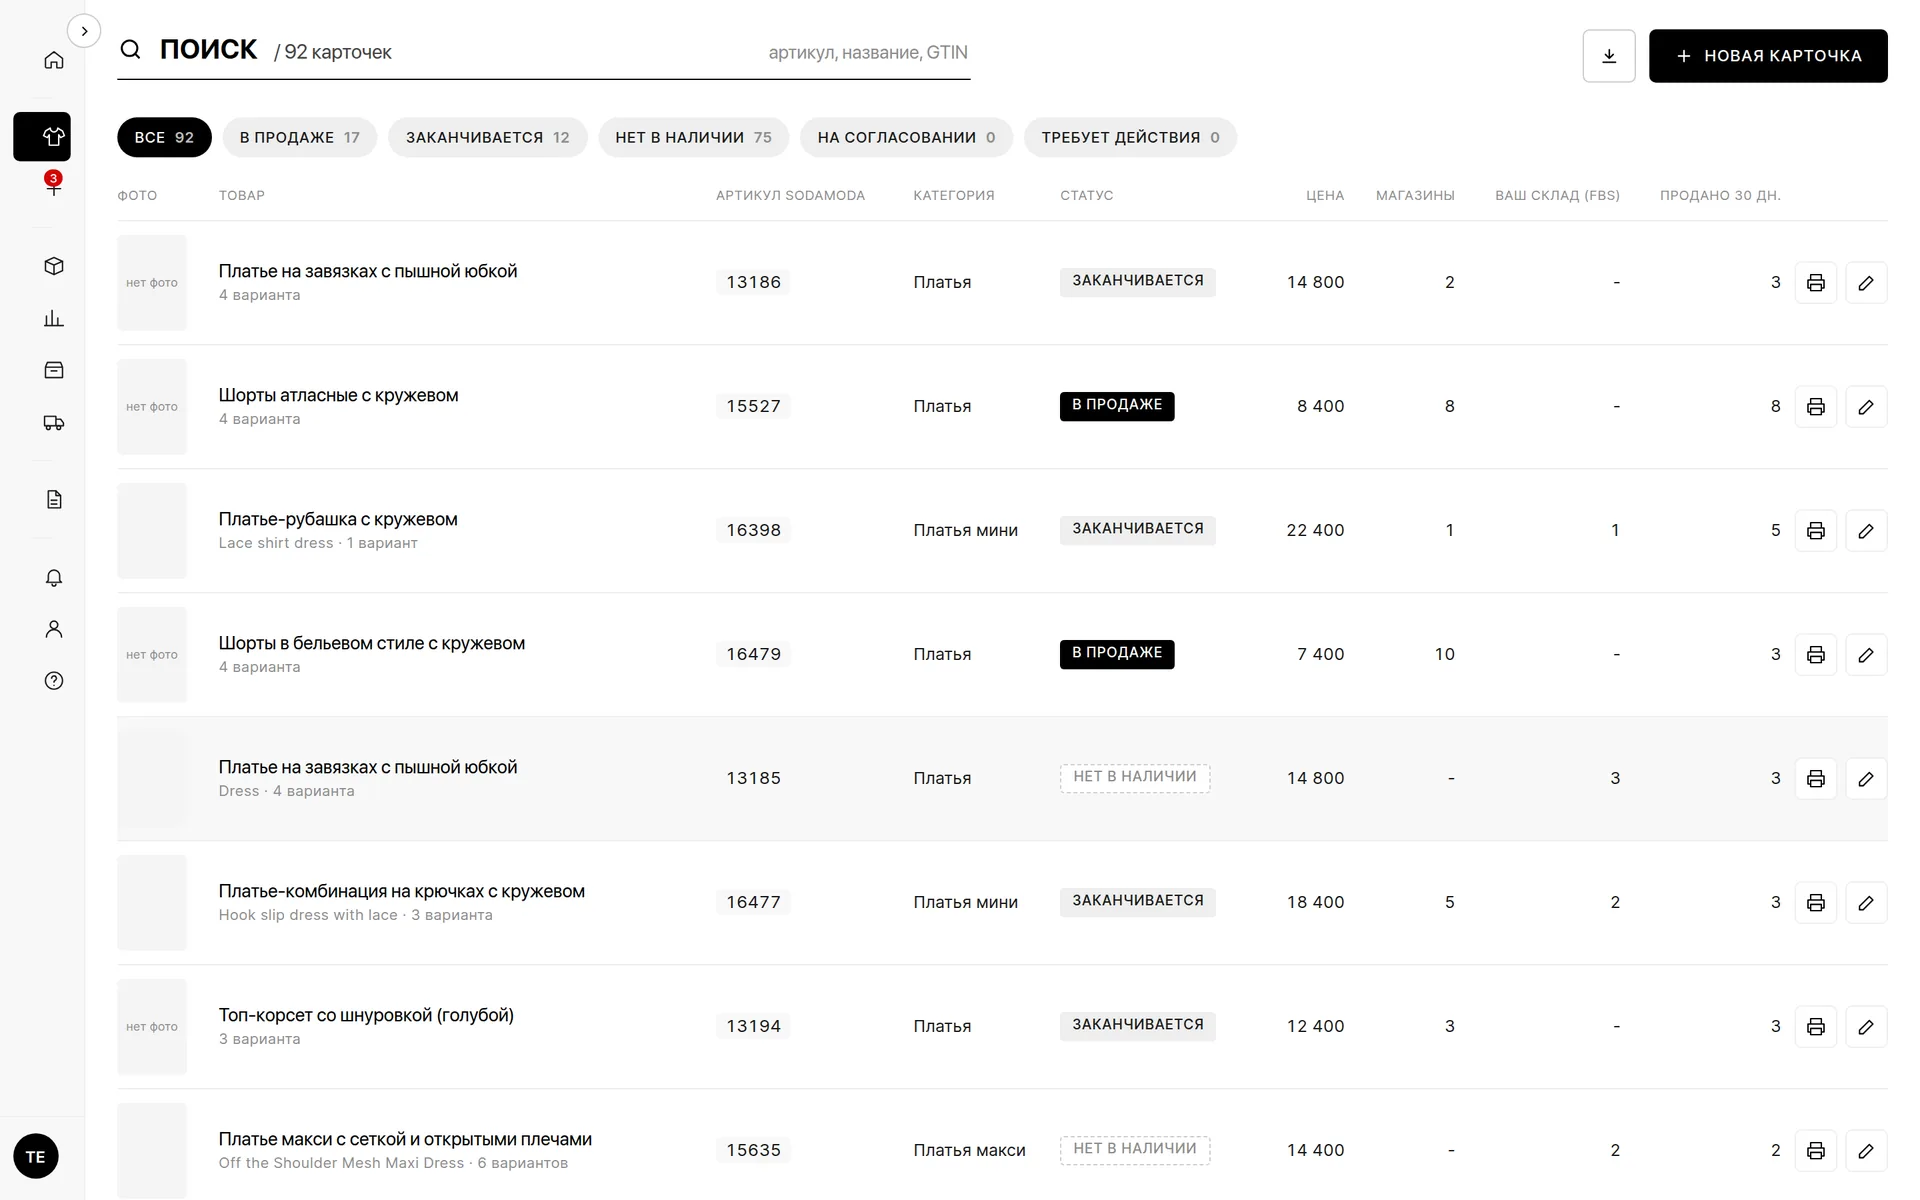Switch to the В ПРОДАЖЕ 17 tab

pyautogui.click(x=299, y=137)
